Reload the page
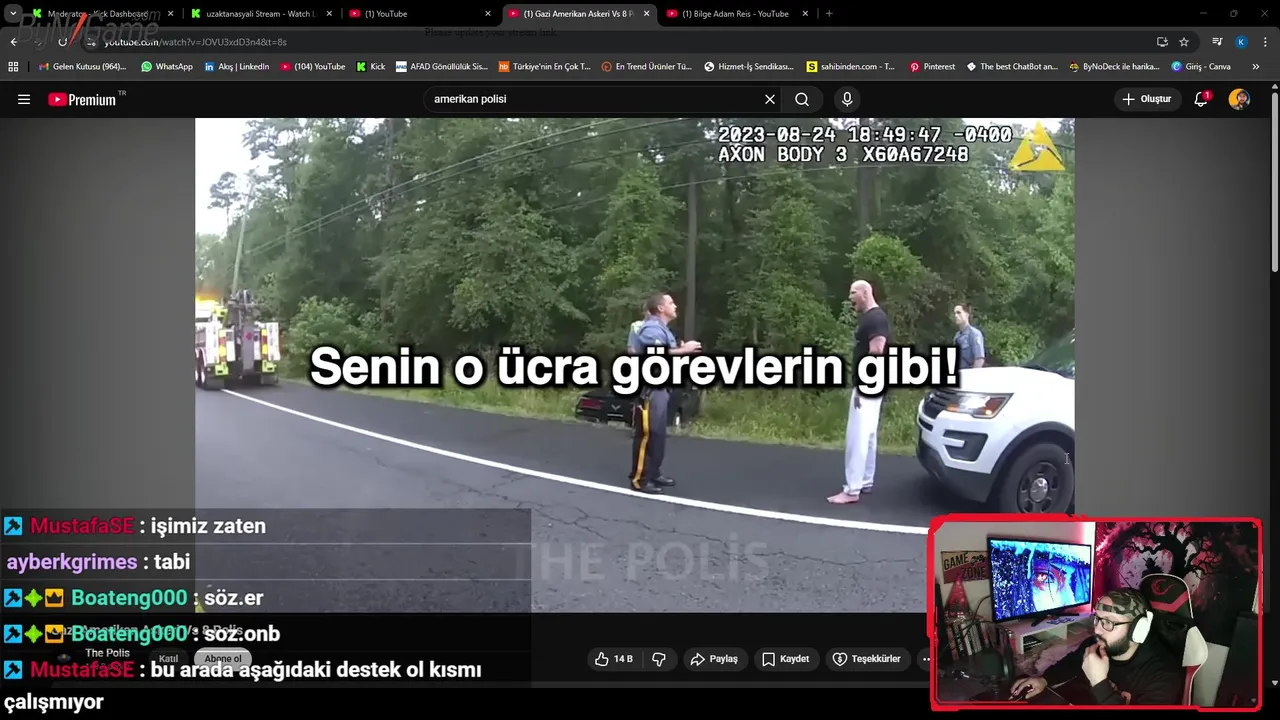Image resolution: width=1280 pixels, height=720 pixels. point(62,42)
